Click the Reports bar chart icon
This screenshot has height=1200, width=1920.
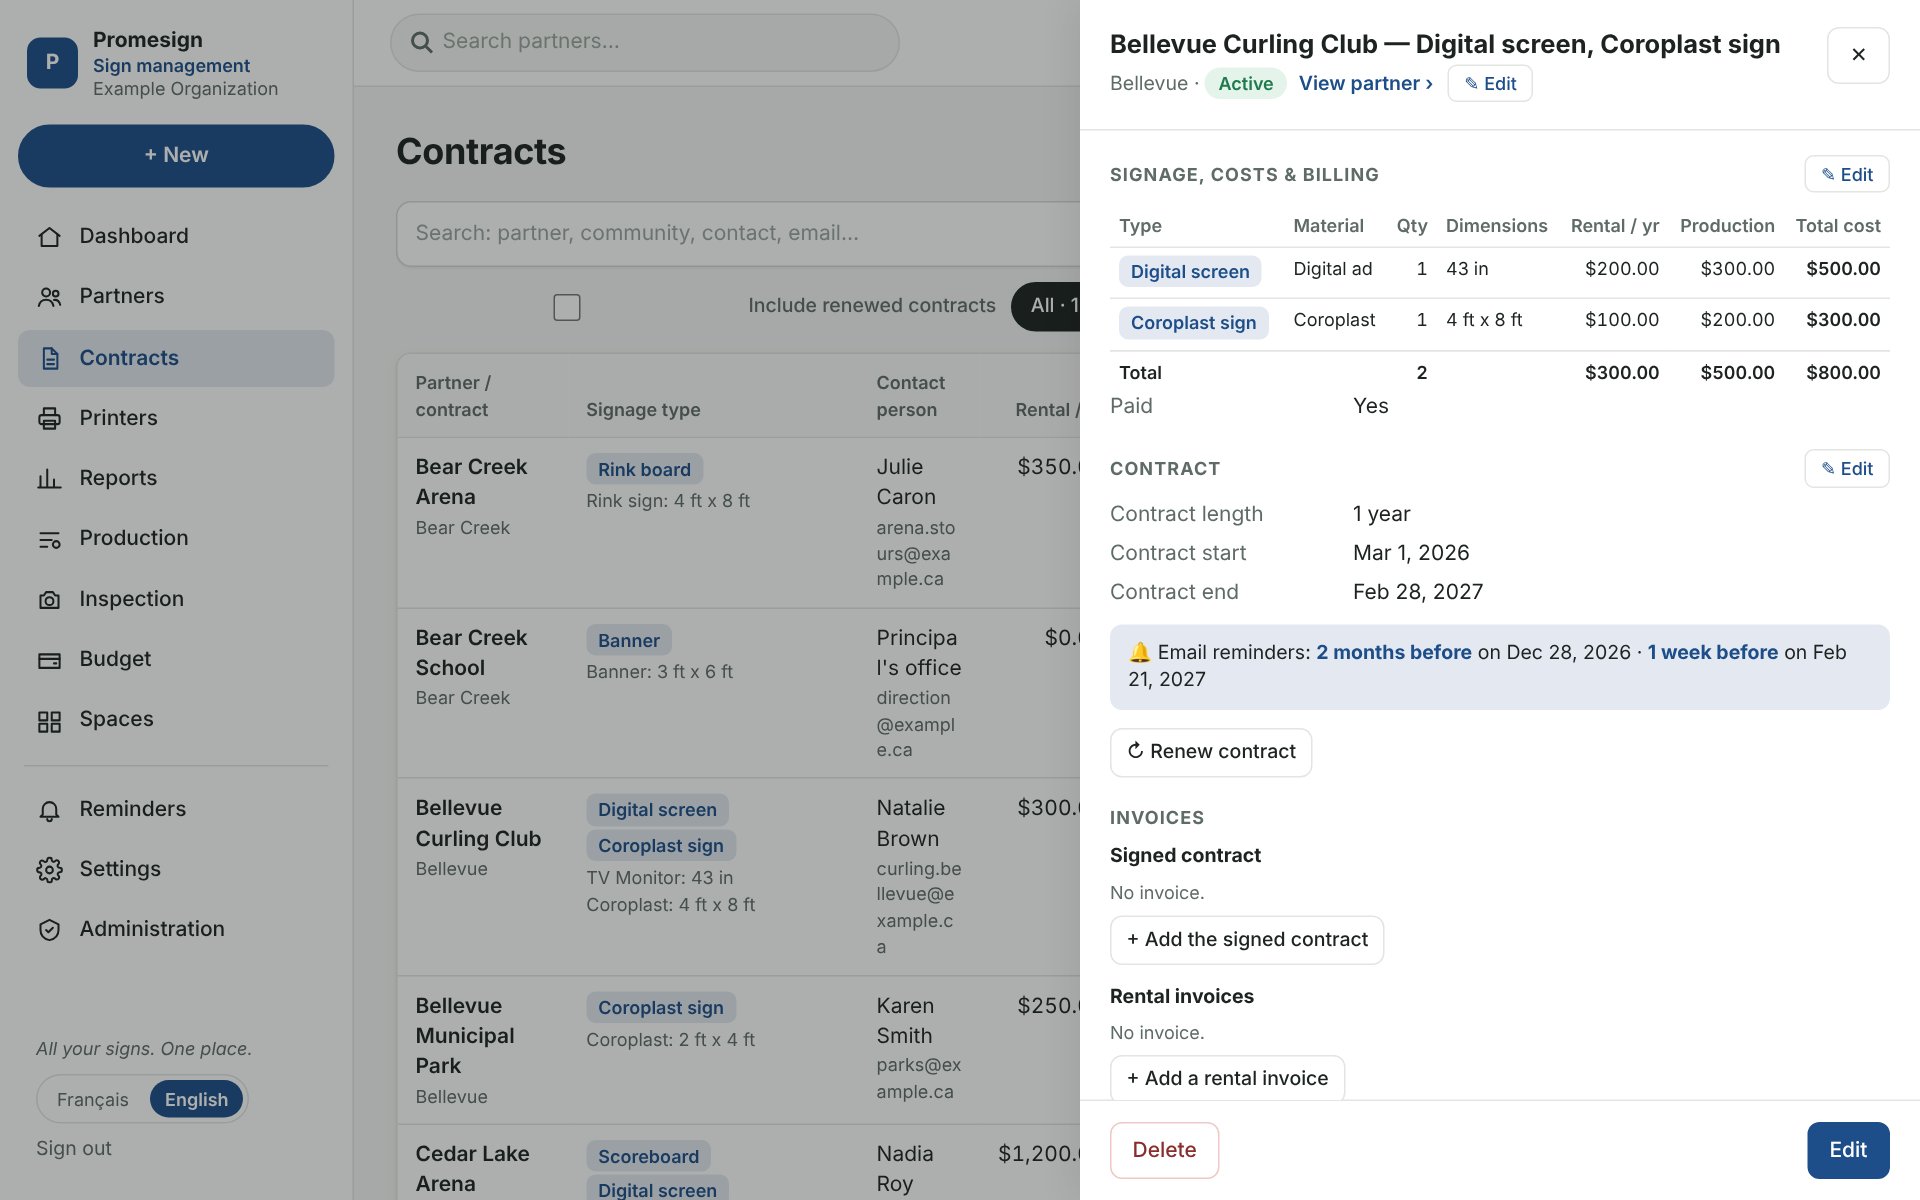point(49,479)
